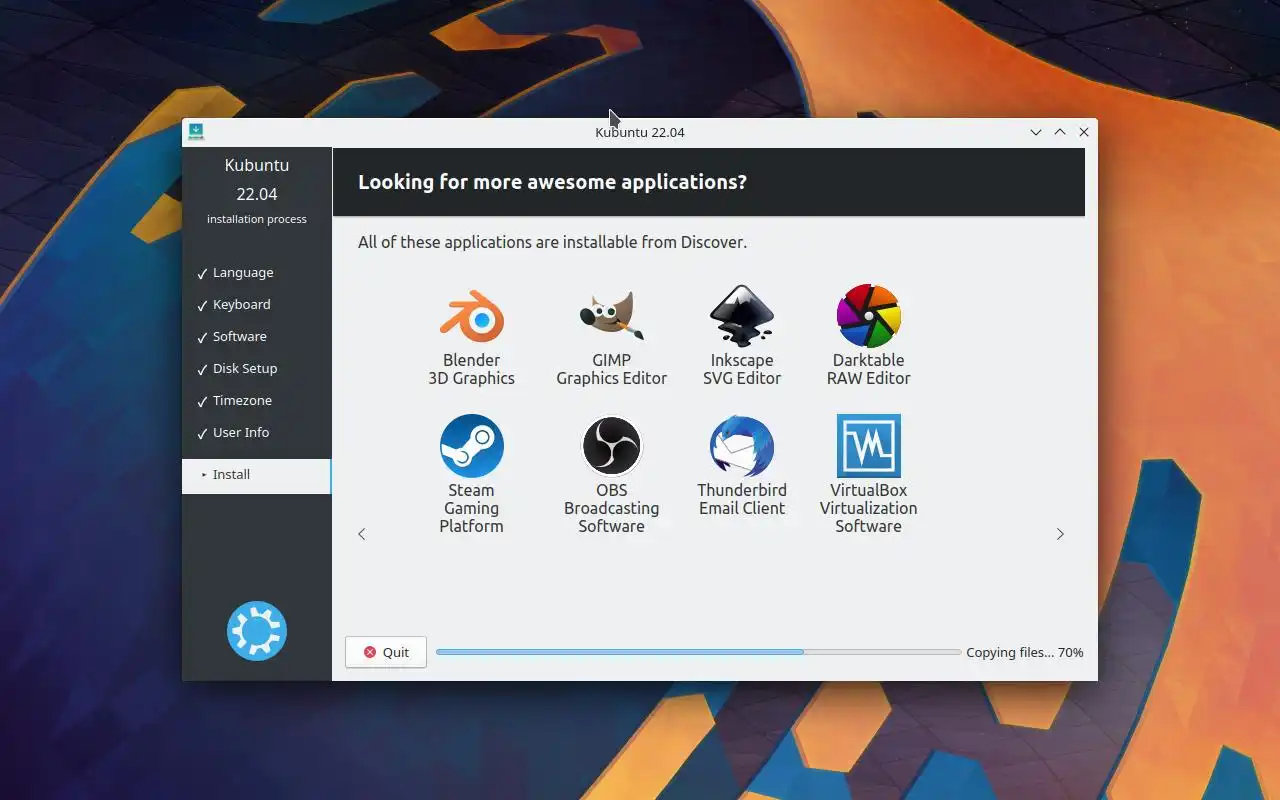Advance to next slide with right arrow
The image size is (1280, 800).
pyautogui.click(x=1060, y=534)
